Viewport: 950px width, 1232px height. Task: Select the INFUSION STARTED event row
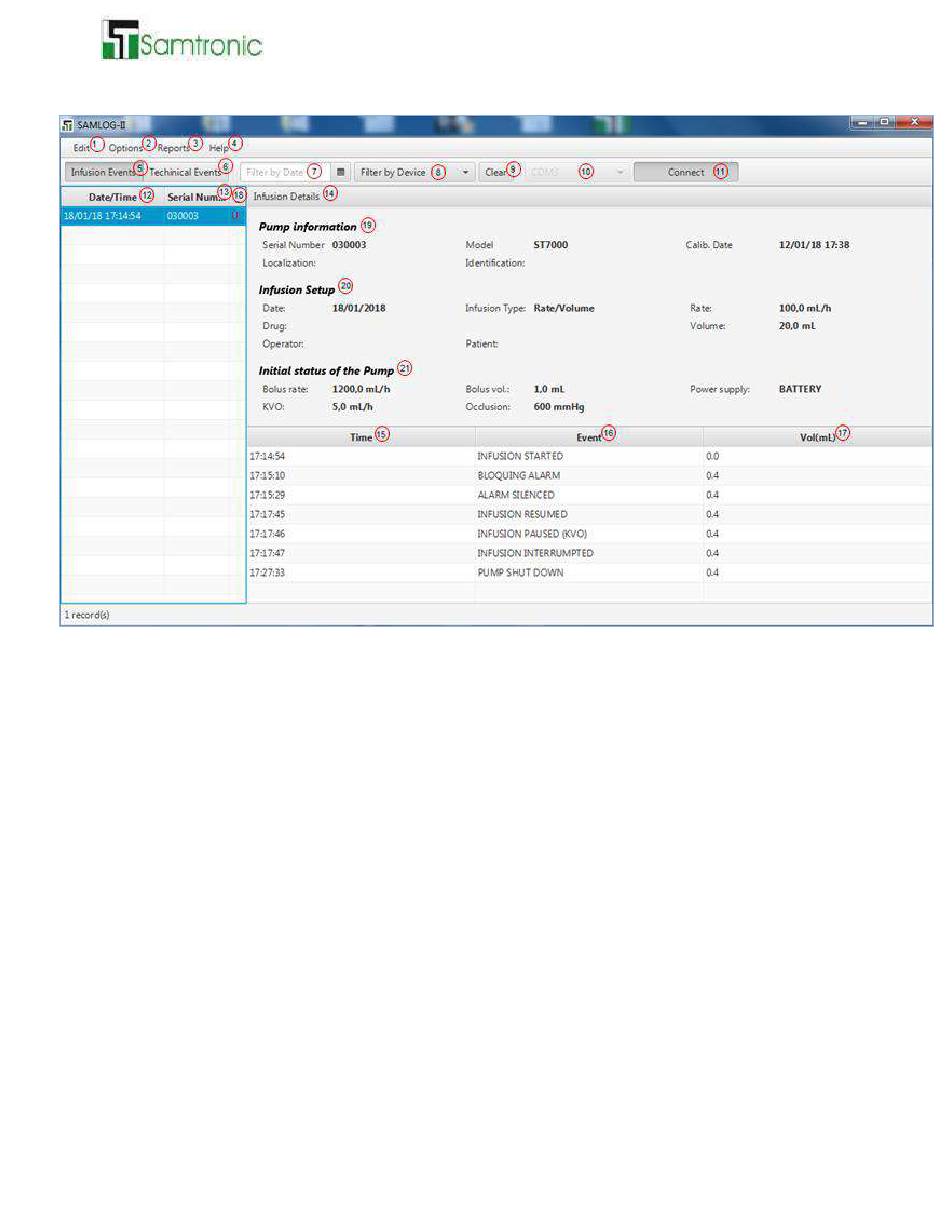pyautogui.click(x=590, y=456)
